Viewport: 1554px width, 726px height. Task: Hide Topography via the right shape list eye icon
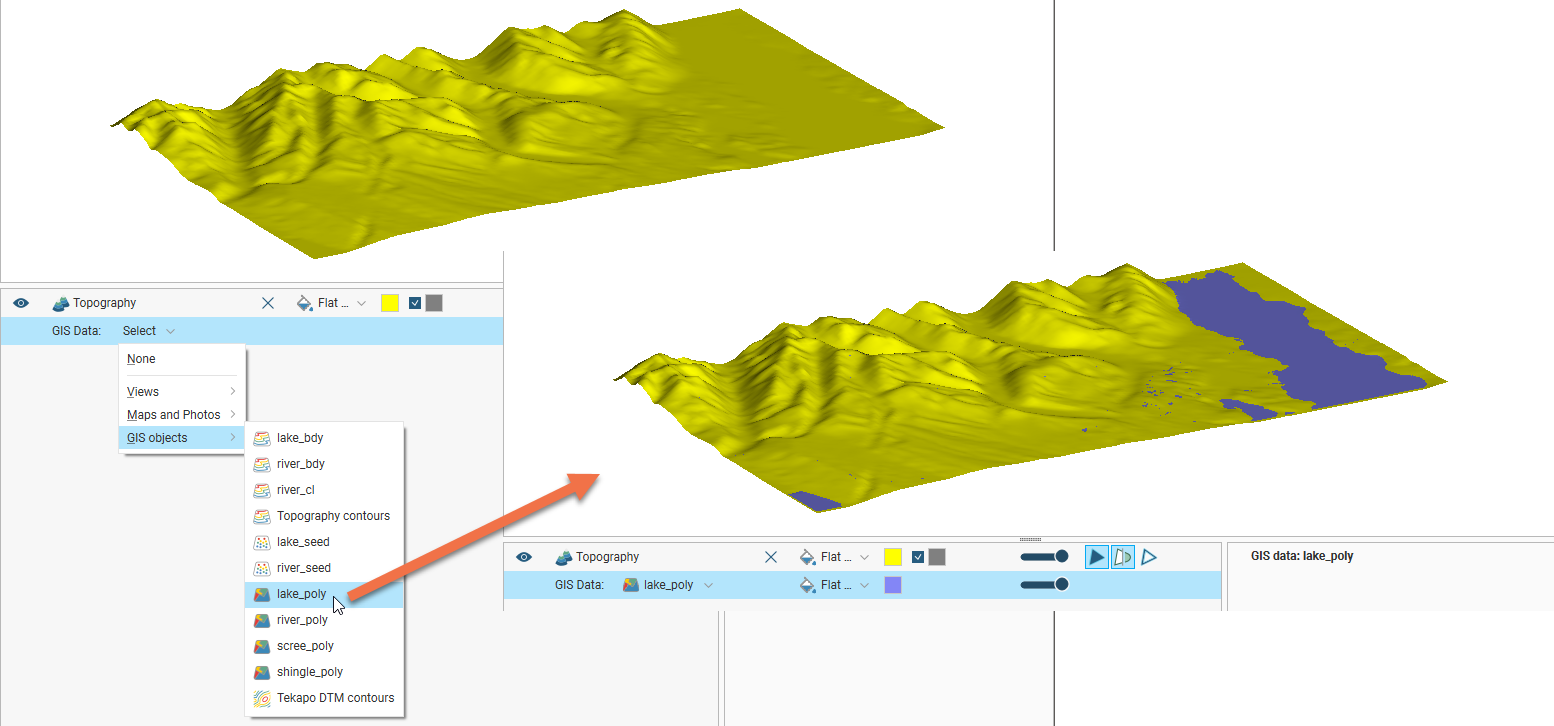click(x=524, y=557)
